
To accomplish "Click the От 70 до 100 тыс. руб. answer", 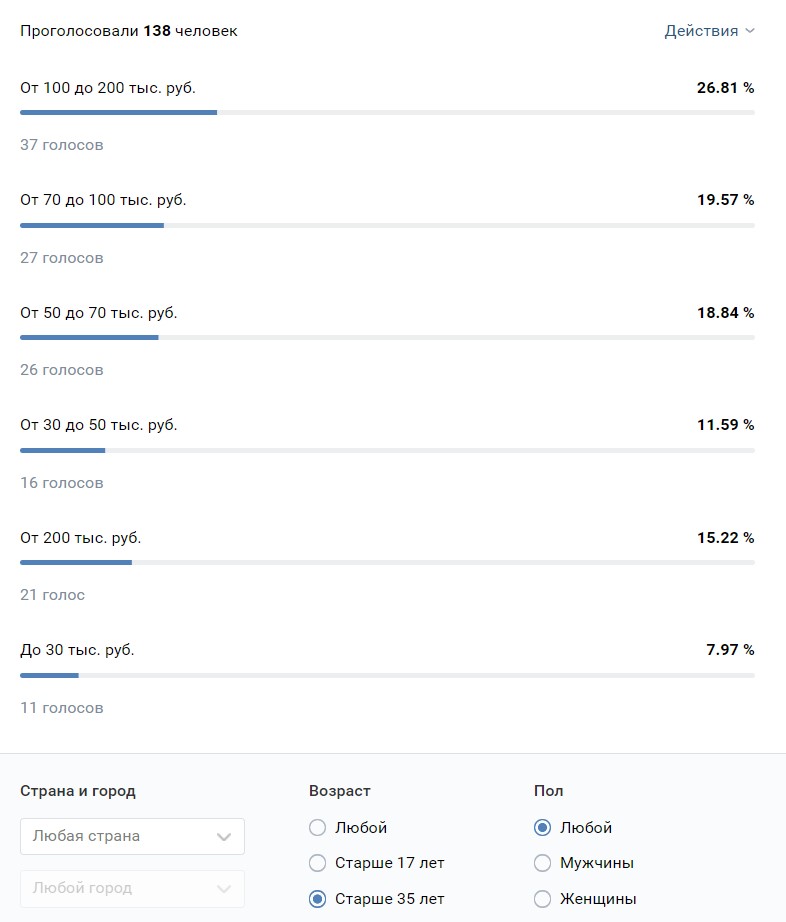I will 103,200.
